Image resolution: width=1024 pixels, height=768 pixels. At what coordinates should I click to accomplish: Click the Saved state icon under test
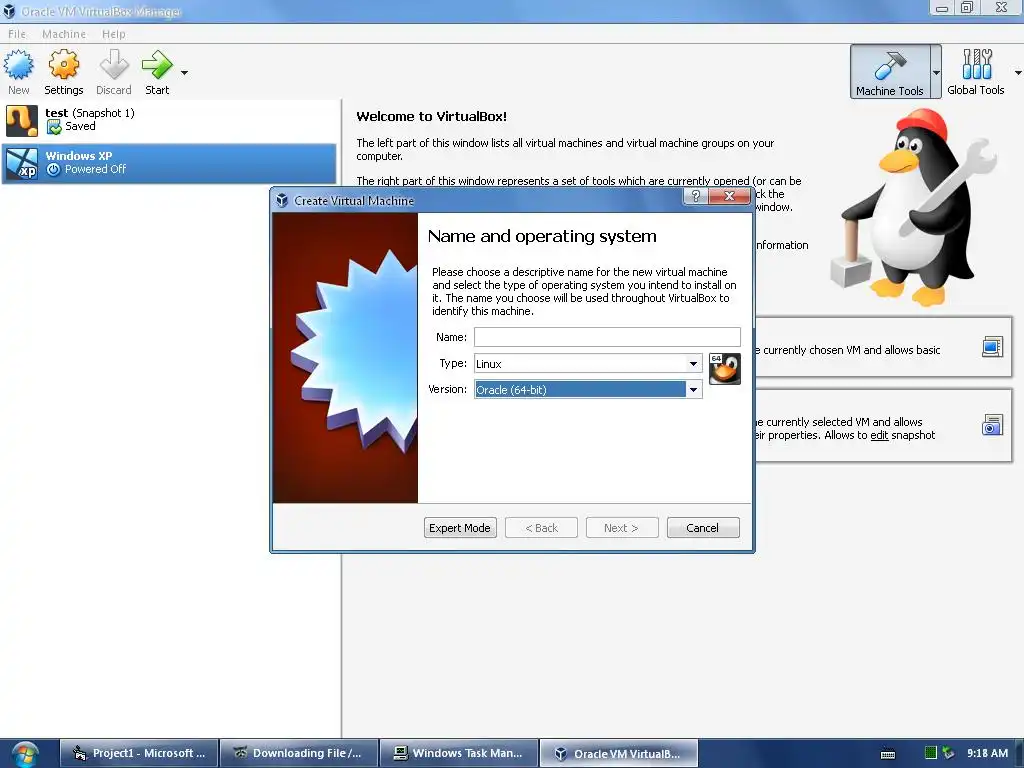tap(54, 127)
